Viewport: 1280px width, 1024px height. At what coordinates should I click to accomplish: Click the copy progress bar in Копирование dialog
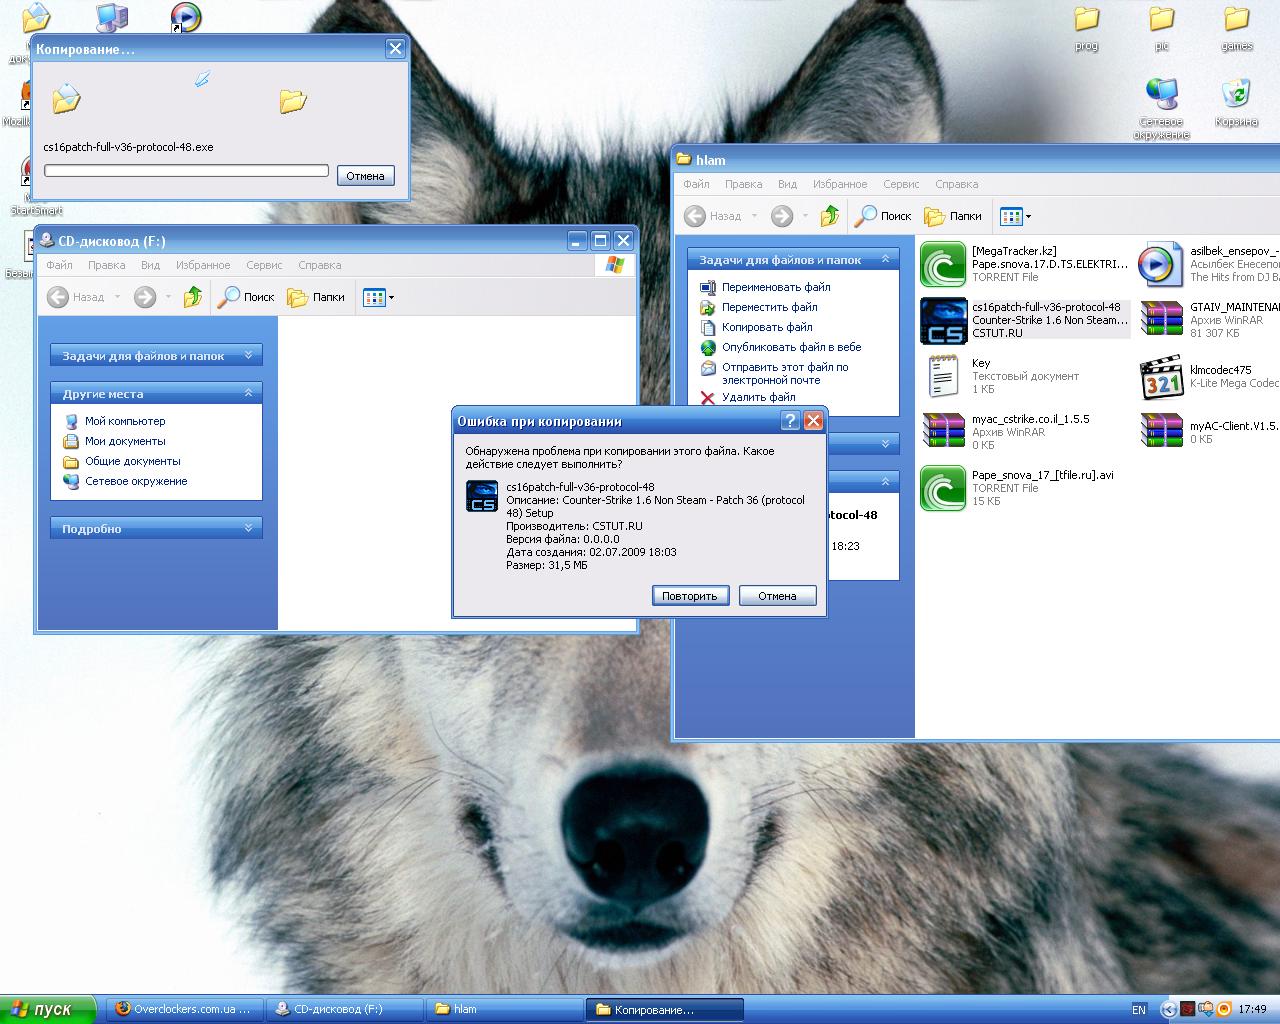click(x=186, y=171)
